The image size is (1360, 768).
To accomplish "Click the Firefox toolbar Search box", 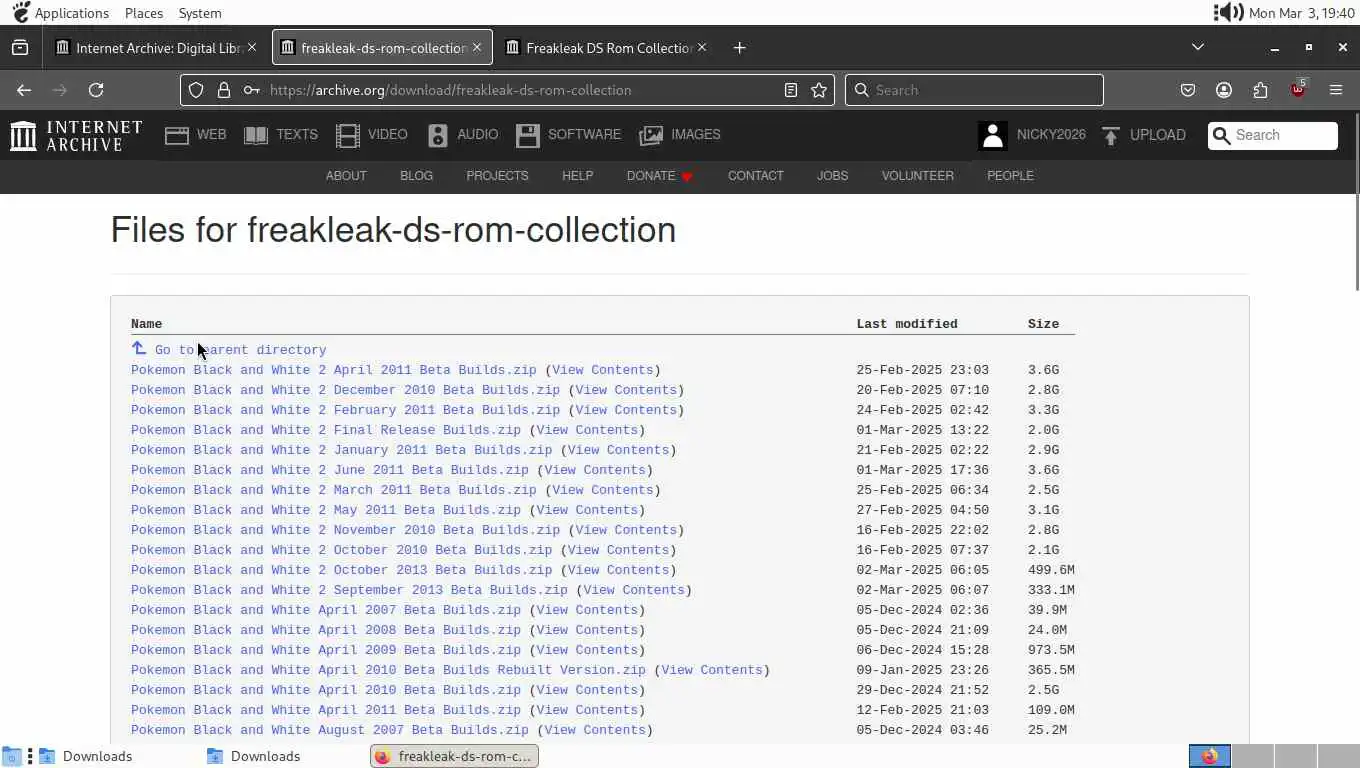I will 974,90.
